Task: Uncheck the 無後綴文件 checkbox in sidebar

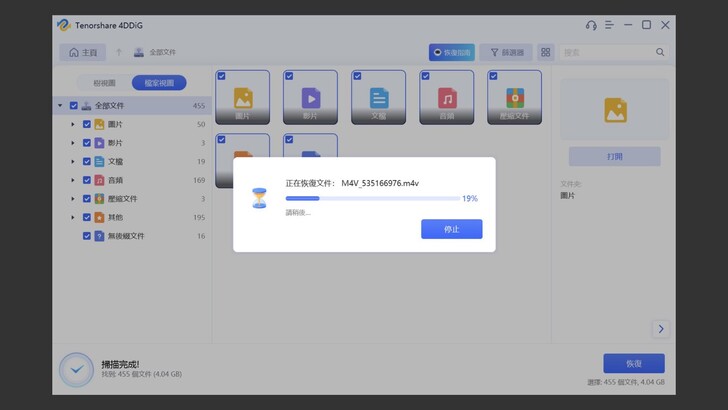Action: (x=86, y=236)
